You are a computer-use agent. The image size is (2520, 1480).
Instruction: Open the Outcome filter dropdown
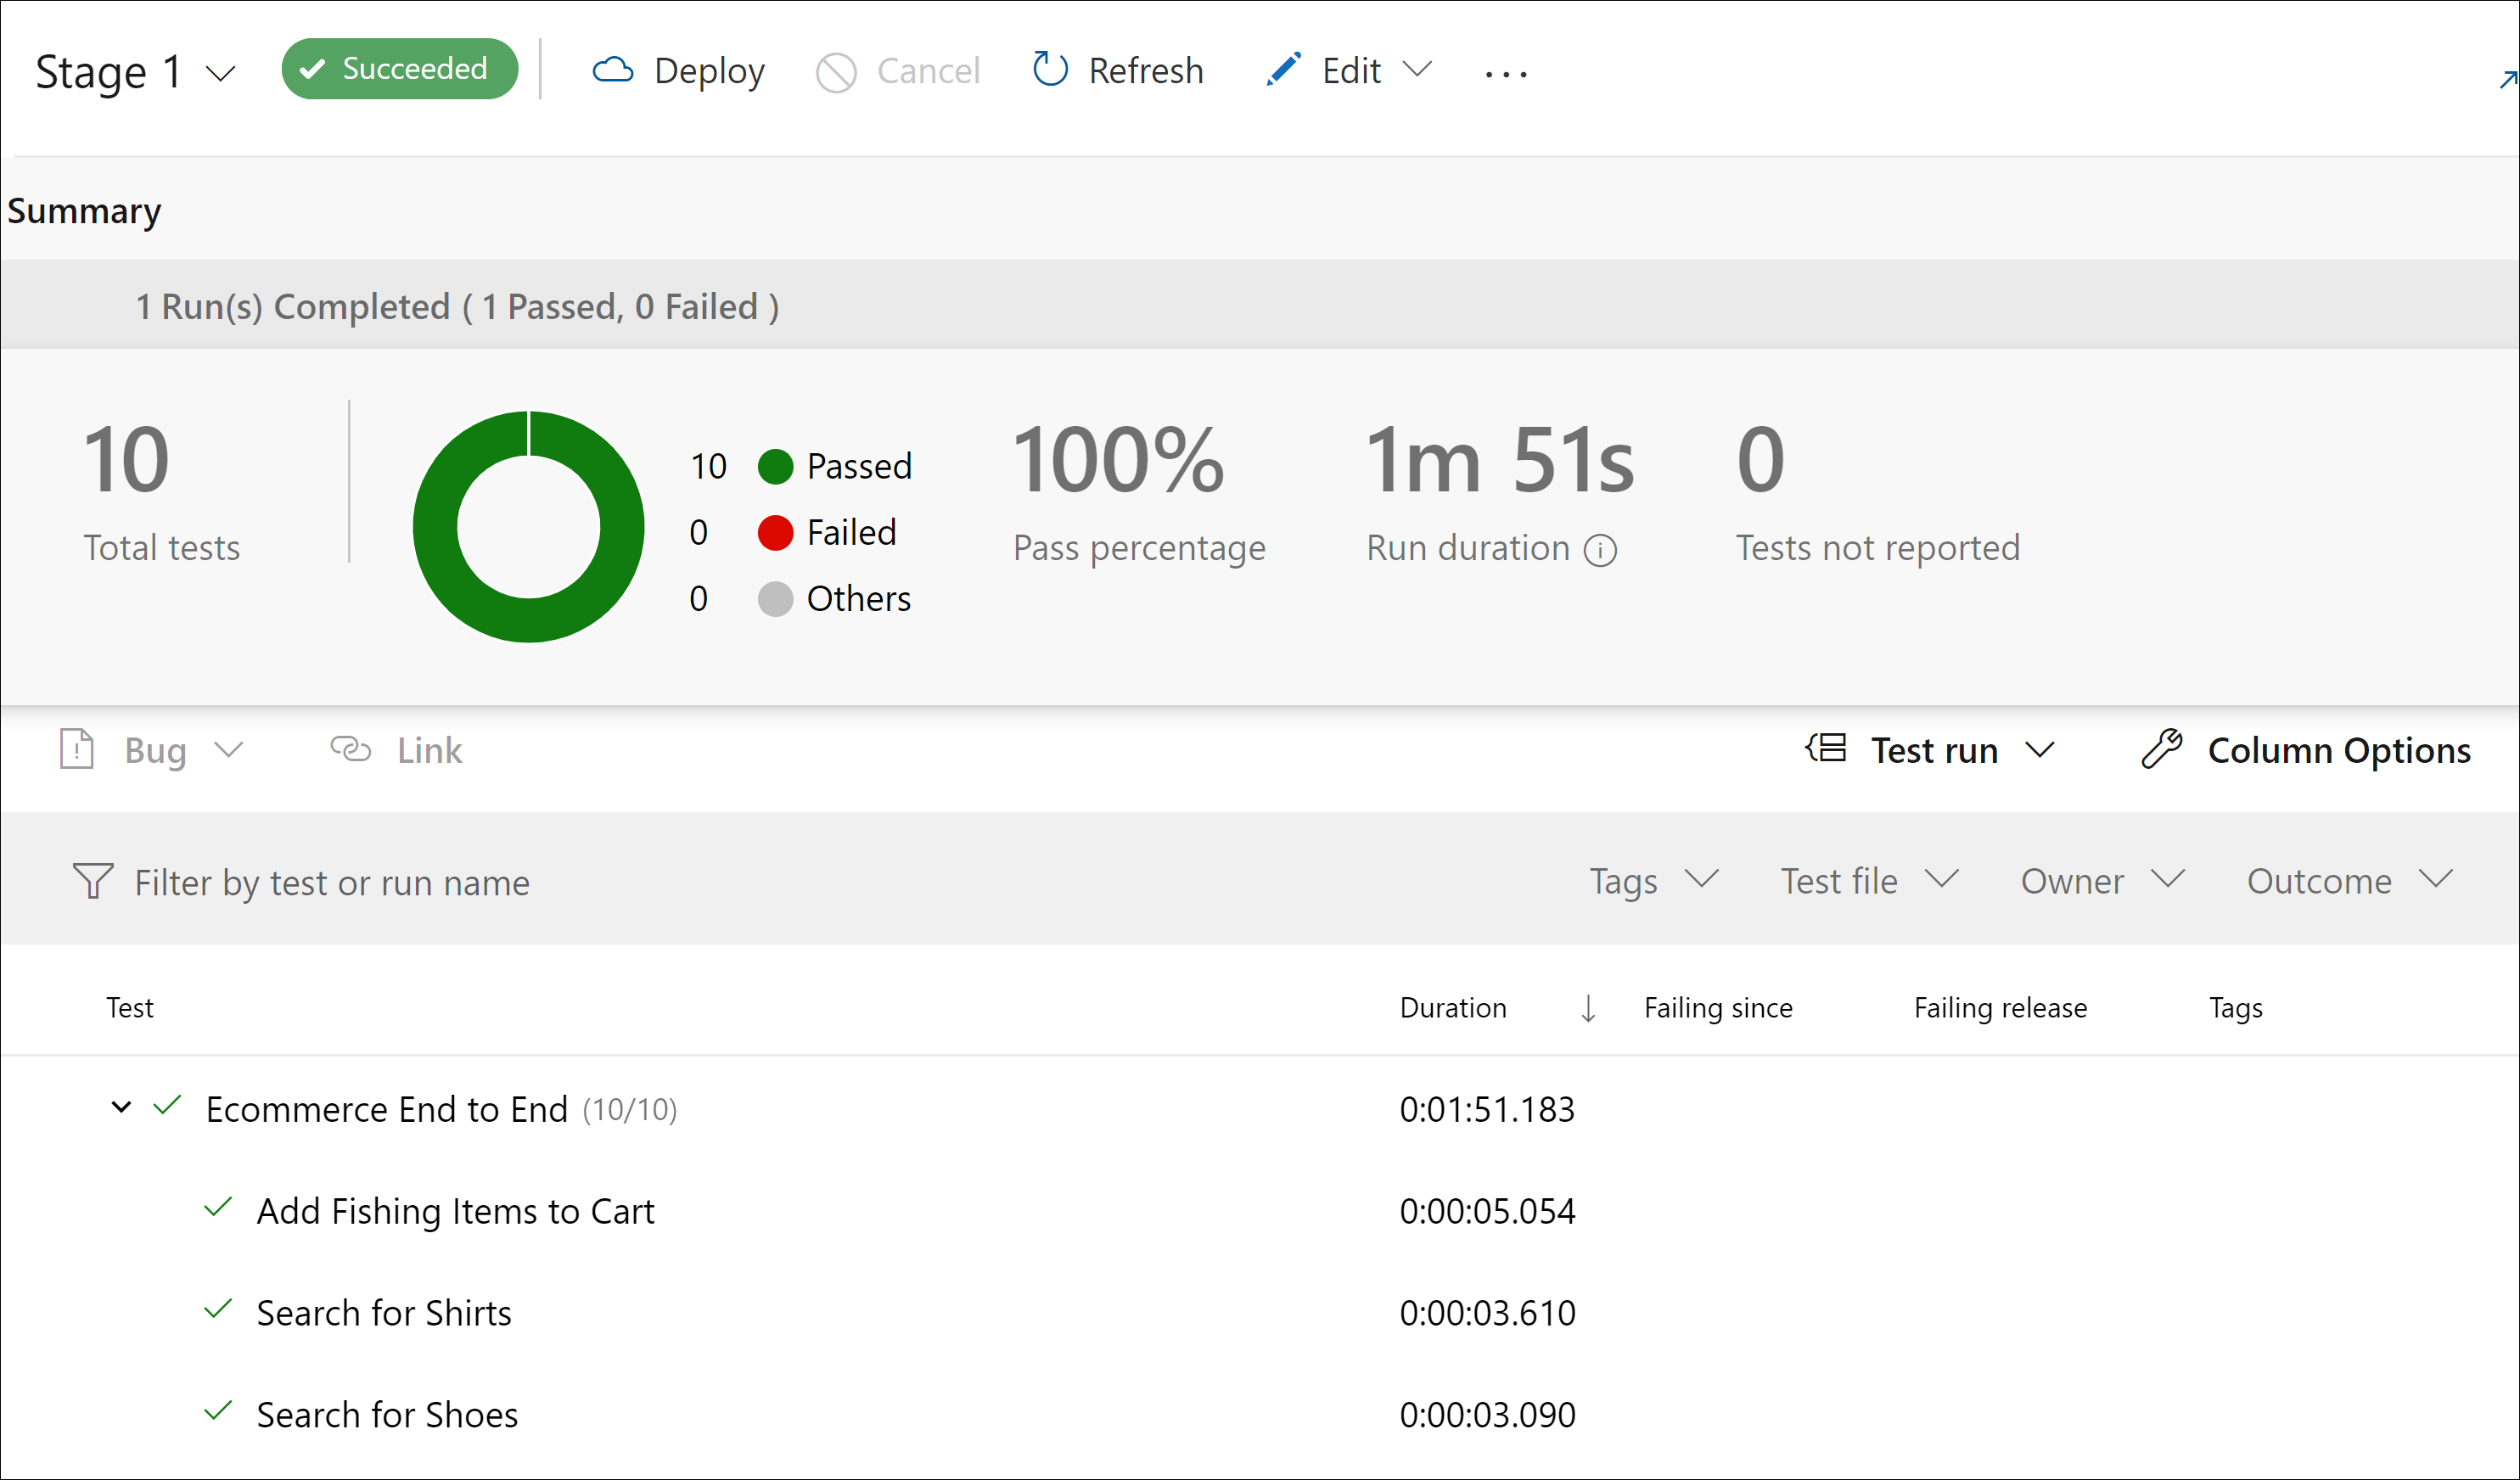pos(2349,881)
